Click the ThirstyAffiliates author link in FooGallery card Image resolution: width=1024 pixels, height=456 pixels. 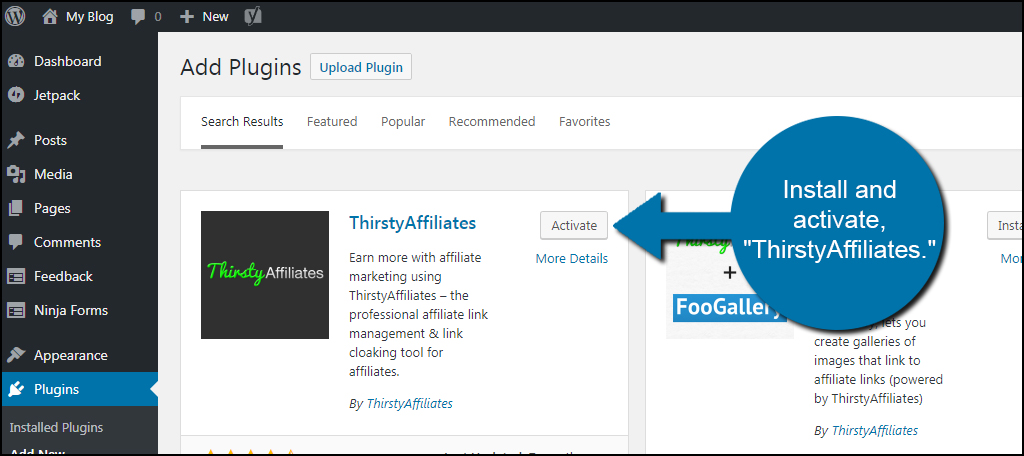click(x=874, y=431)
